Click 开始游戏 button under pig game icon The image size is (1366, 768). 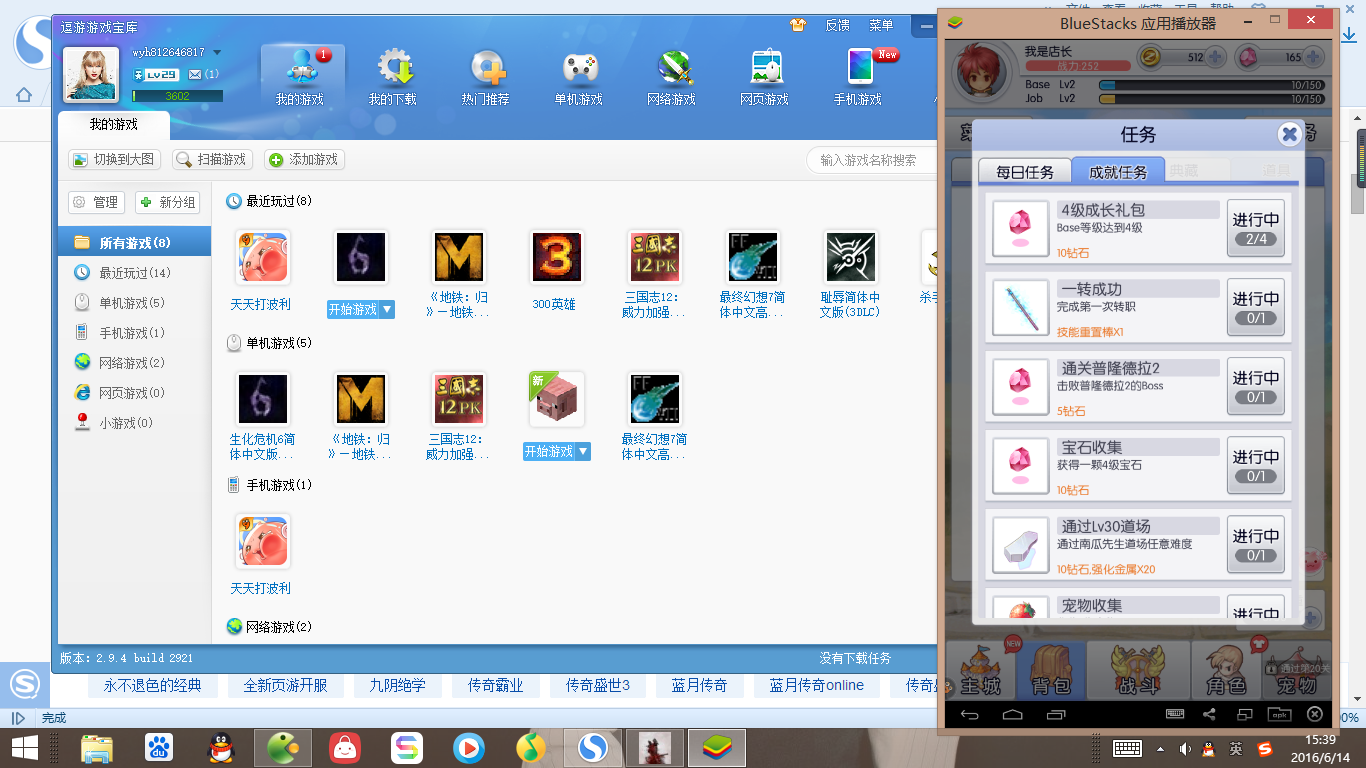[549, 452]
